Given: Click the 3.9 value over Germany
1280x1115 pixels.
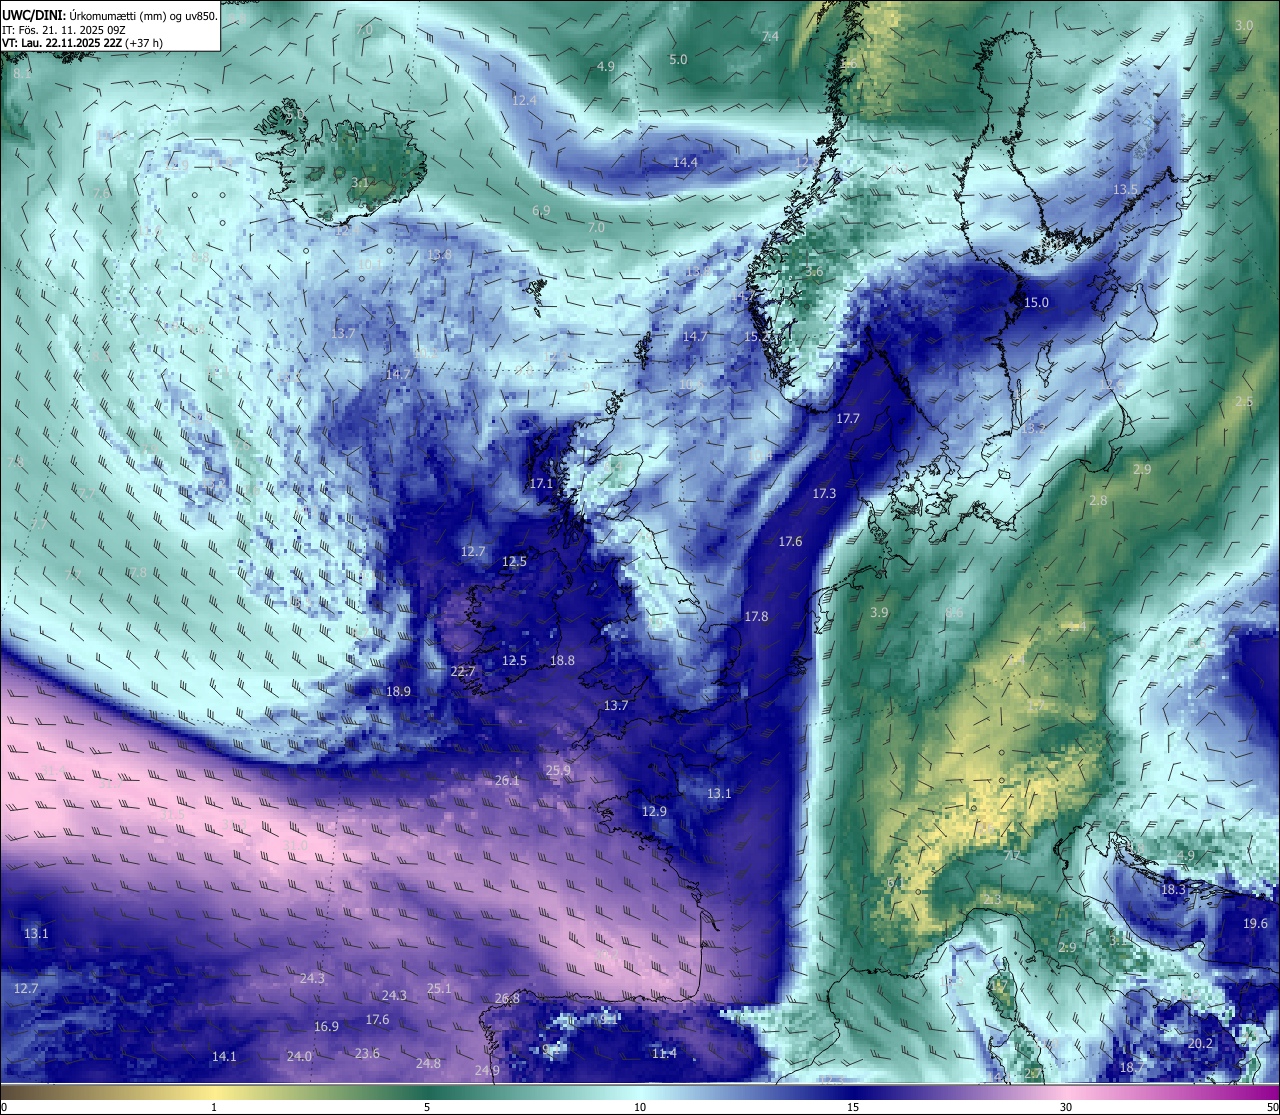Looking at the screenshot, I should click(879, 613).
